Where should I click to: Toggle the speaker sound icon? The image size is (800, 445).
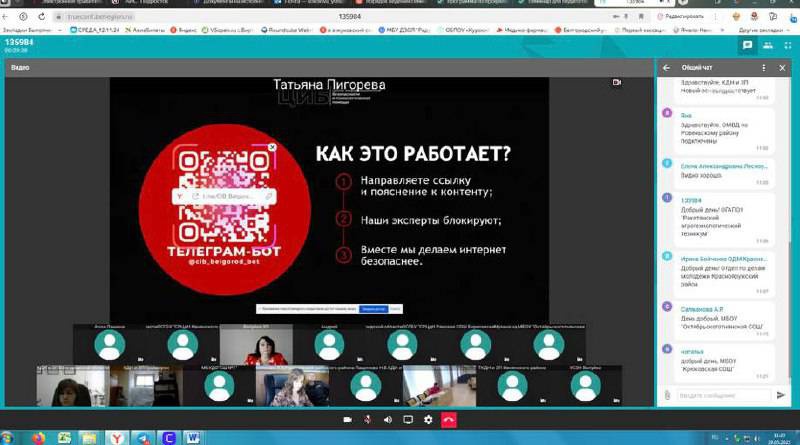[x=388, y=419]
